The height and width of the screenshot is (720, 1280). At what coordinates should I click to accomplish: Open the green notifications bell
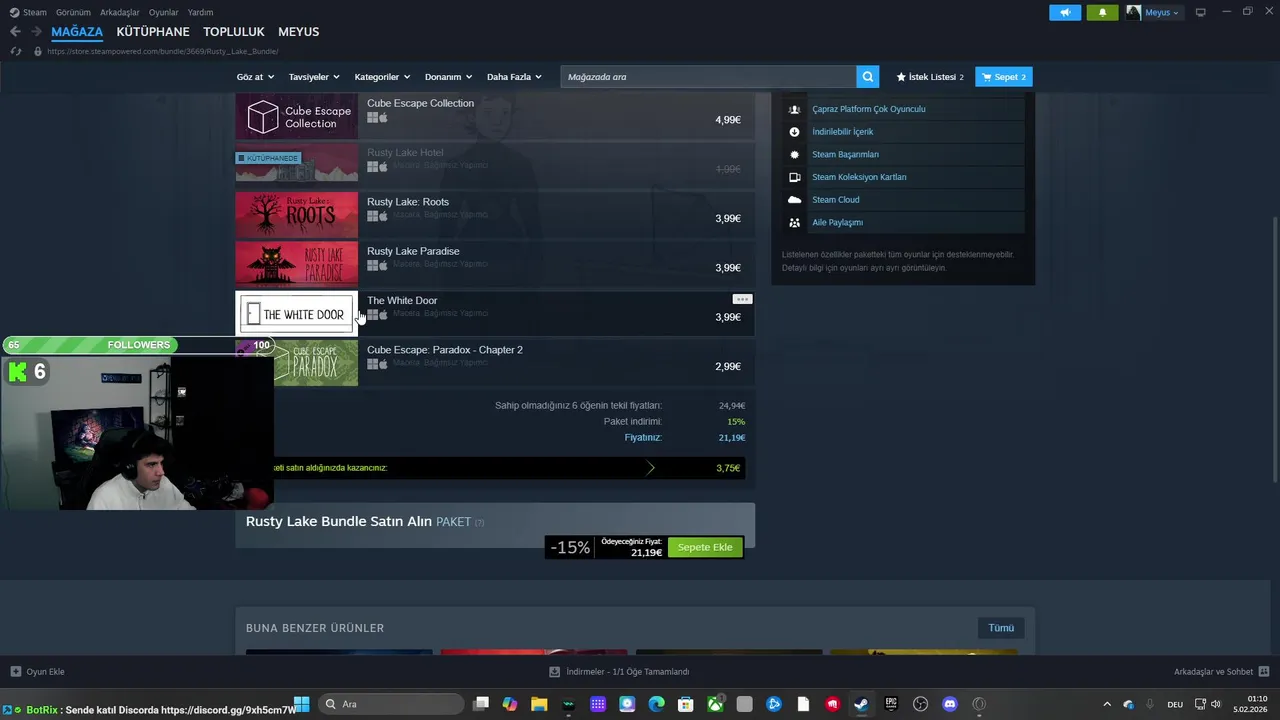[x=1102, y=12]
